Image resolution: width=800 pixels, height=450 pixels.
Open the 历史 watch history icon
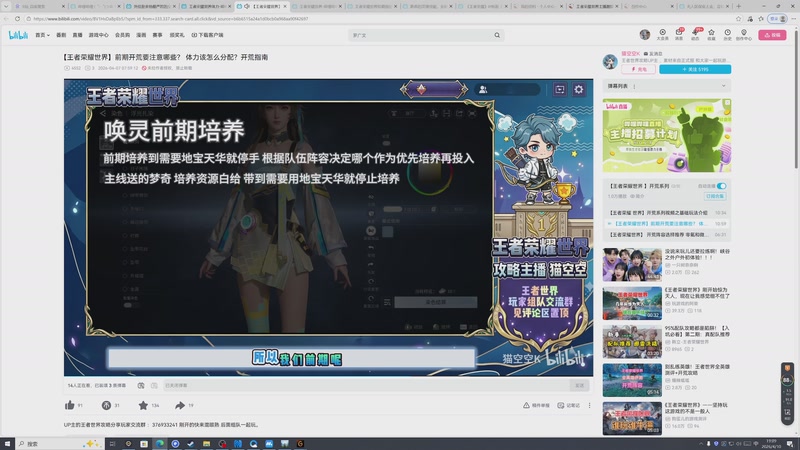(728, 35)
